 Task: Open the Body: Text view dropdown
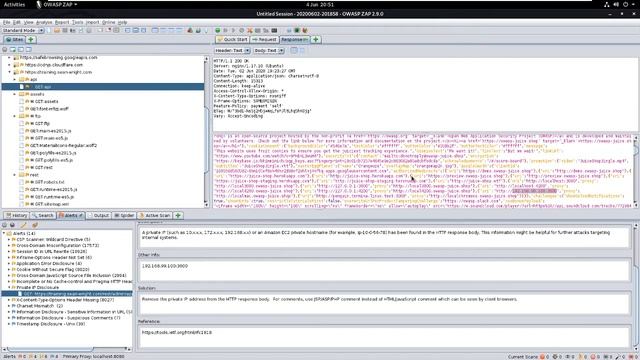click(x=269, y=51)
